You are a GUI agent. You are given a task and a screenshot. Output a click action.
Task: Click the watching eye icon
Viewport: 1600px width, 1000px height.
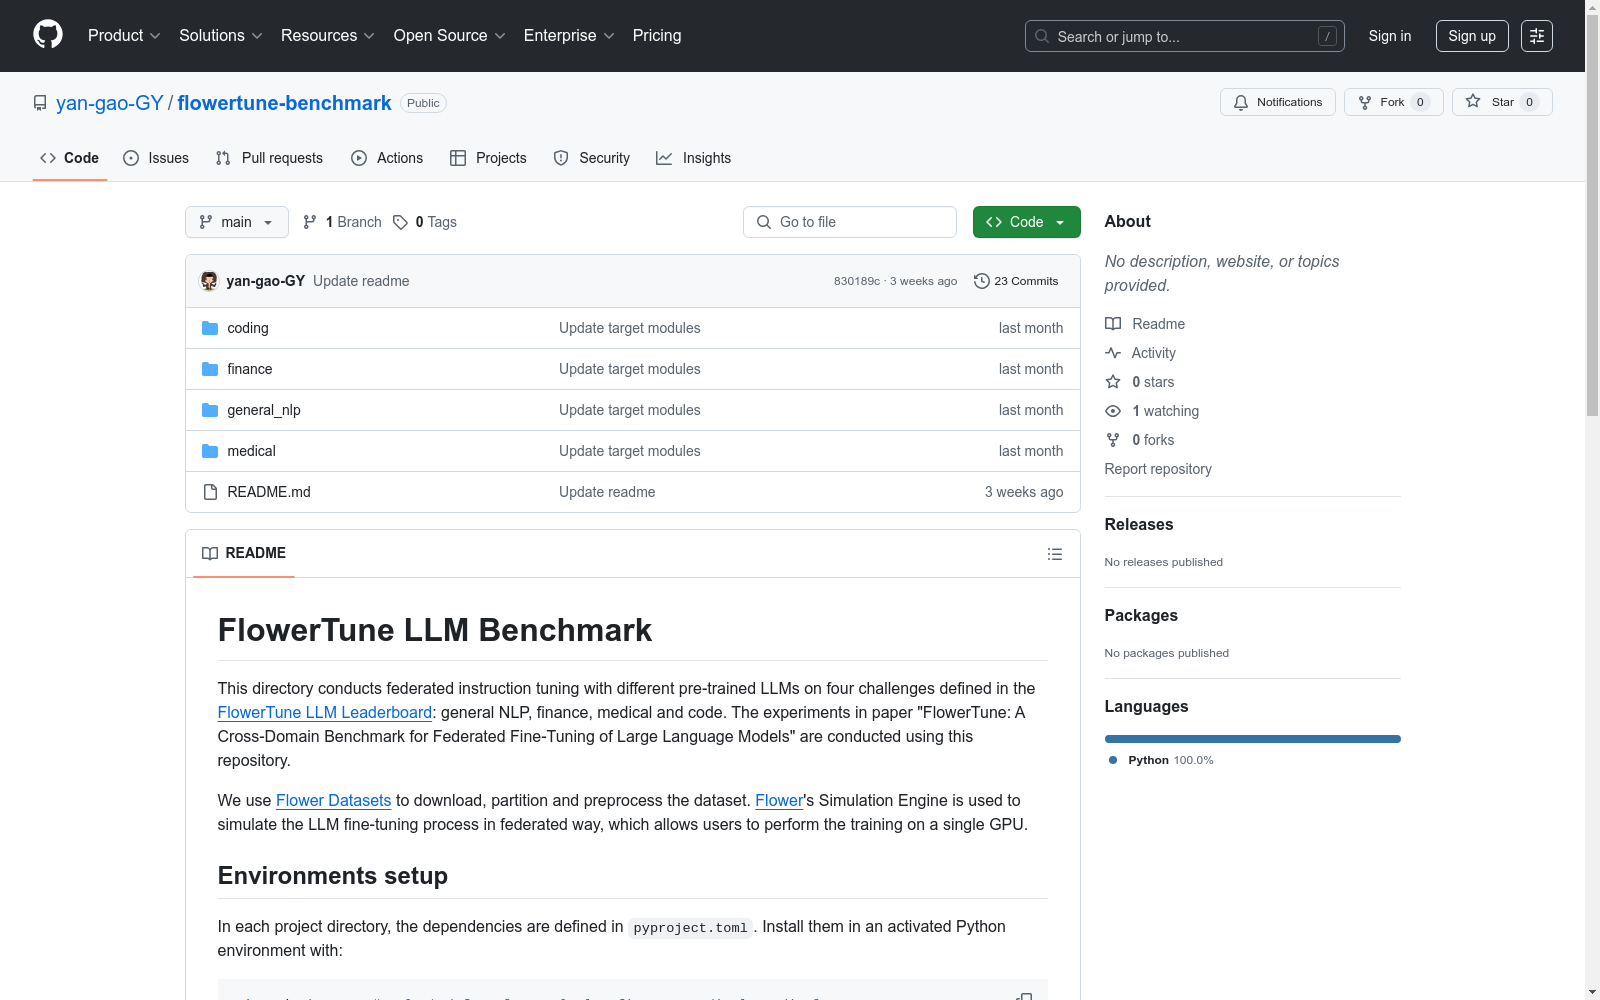(x=1113, y=411)
